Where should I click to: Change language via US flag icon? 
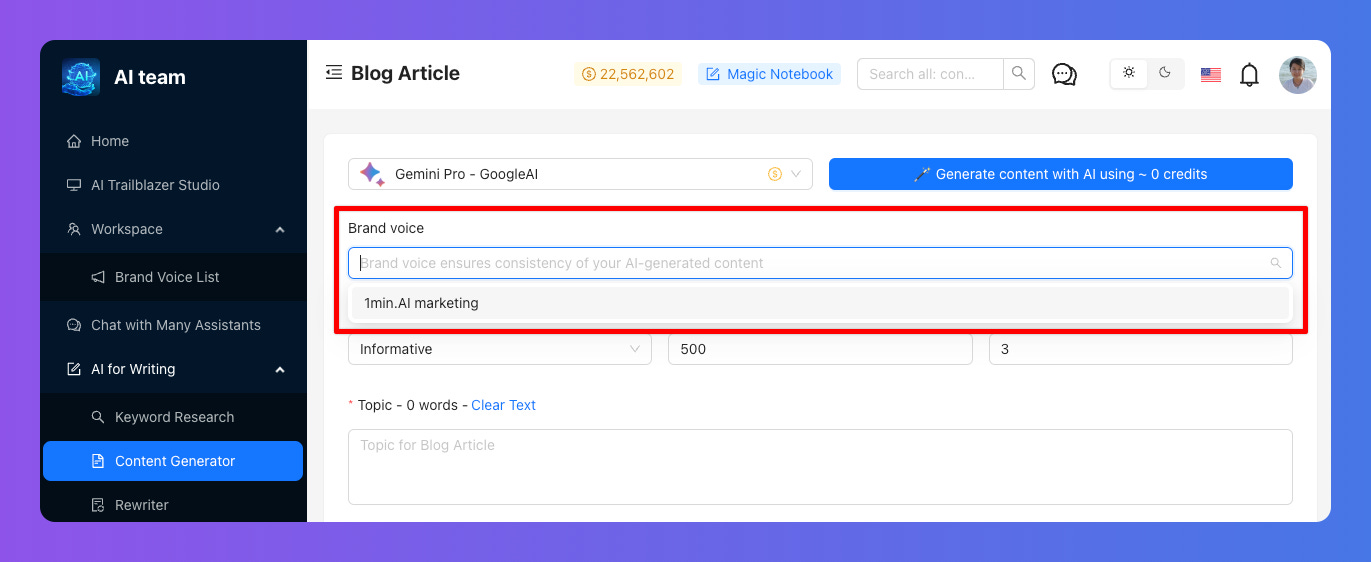pyautogui.click(x=1211, y=74)
